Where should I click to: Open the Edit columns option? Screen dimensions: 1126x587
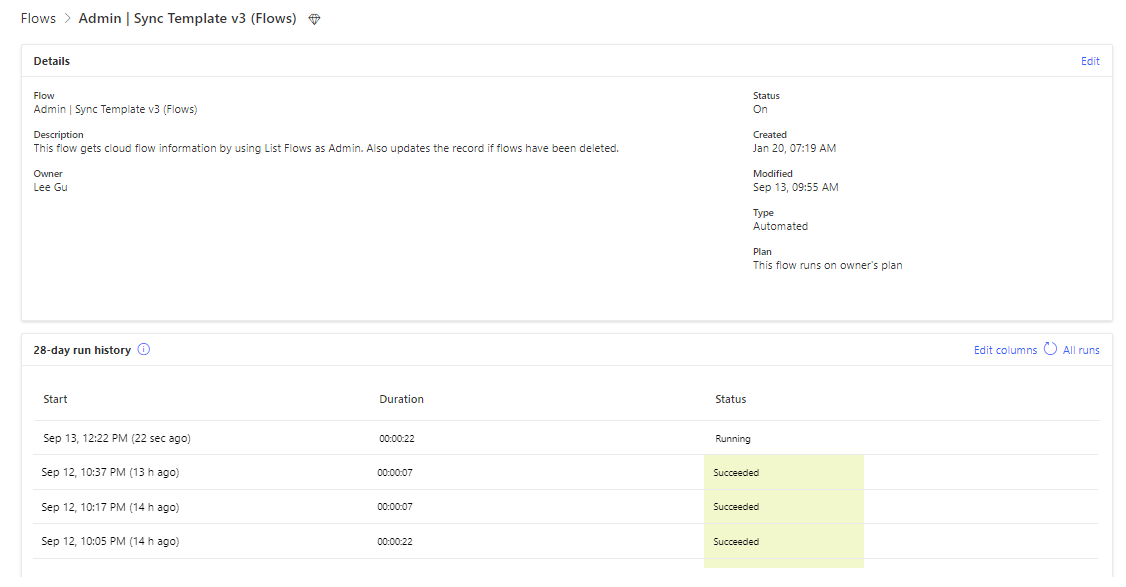[1003, 349]
